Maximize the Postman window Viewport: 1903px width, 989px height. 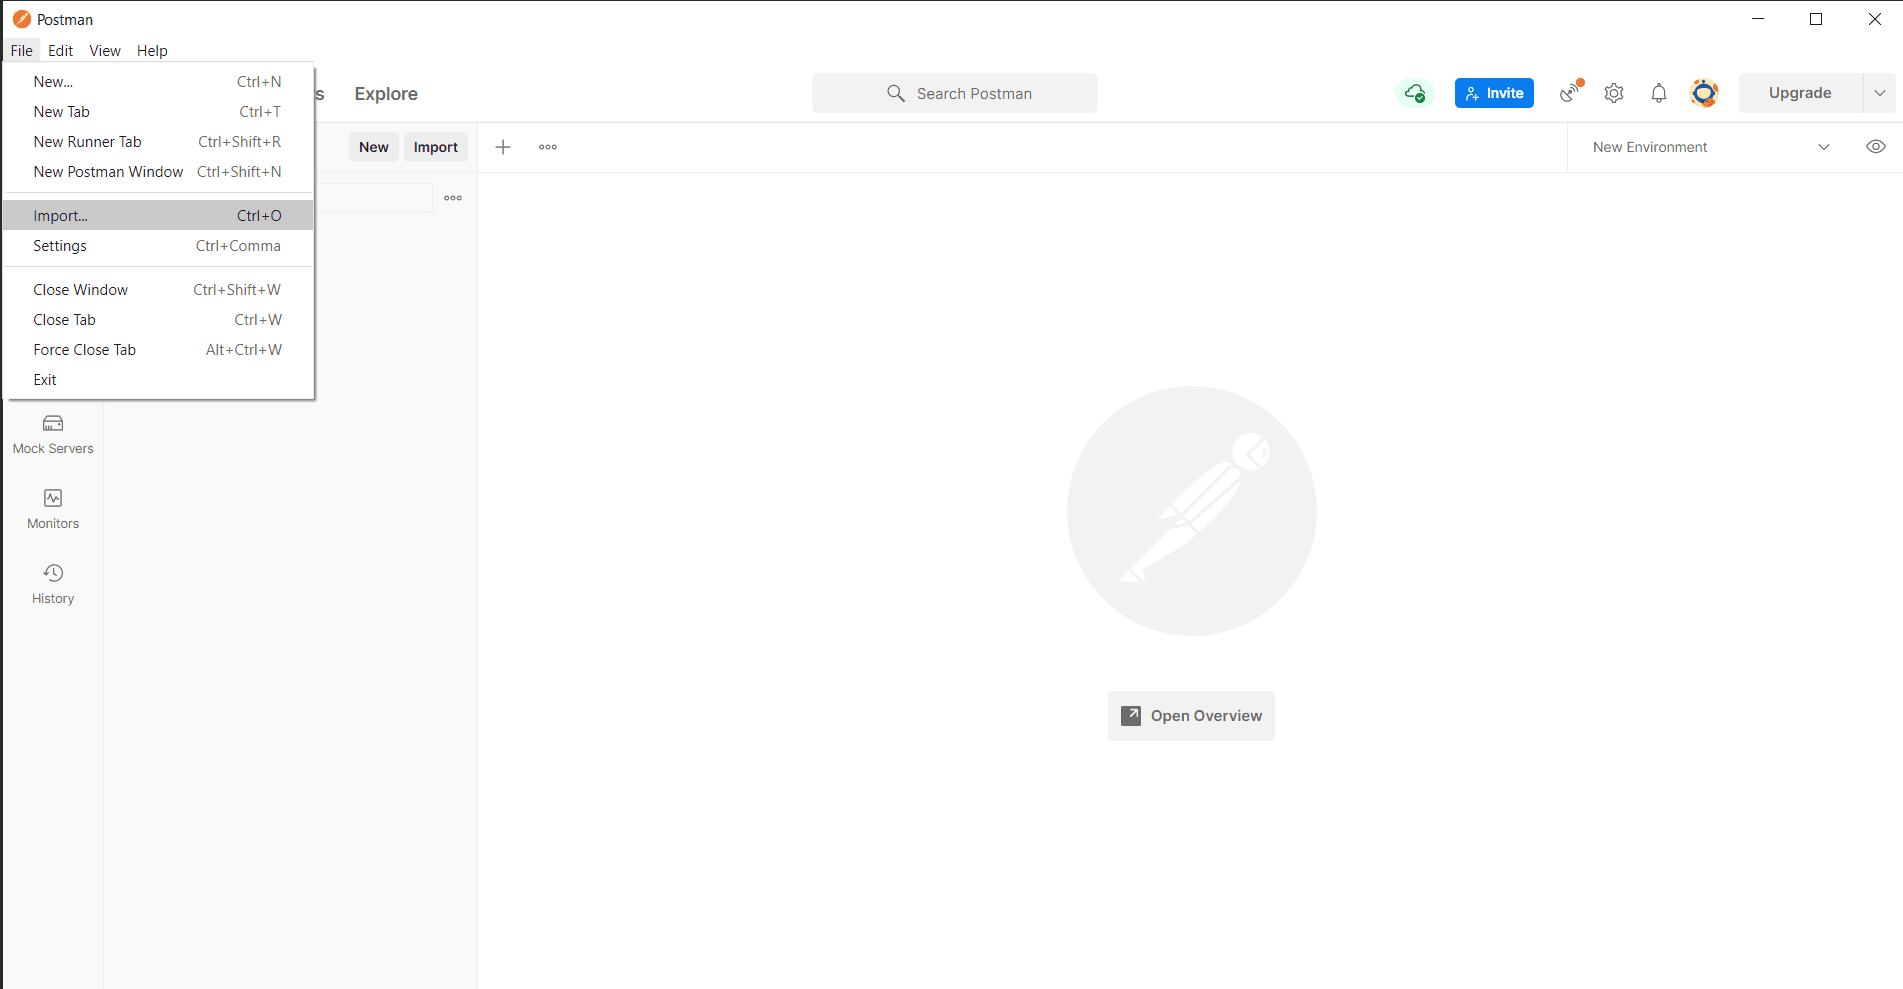(1817, 19)
